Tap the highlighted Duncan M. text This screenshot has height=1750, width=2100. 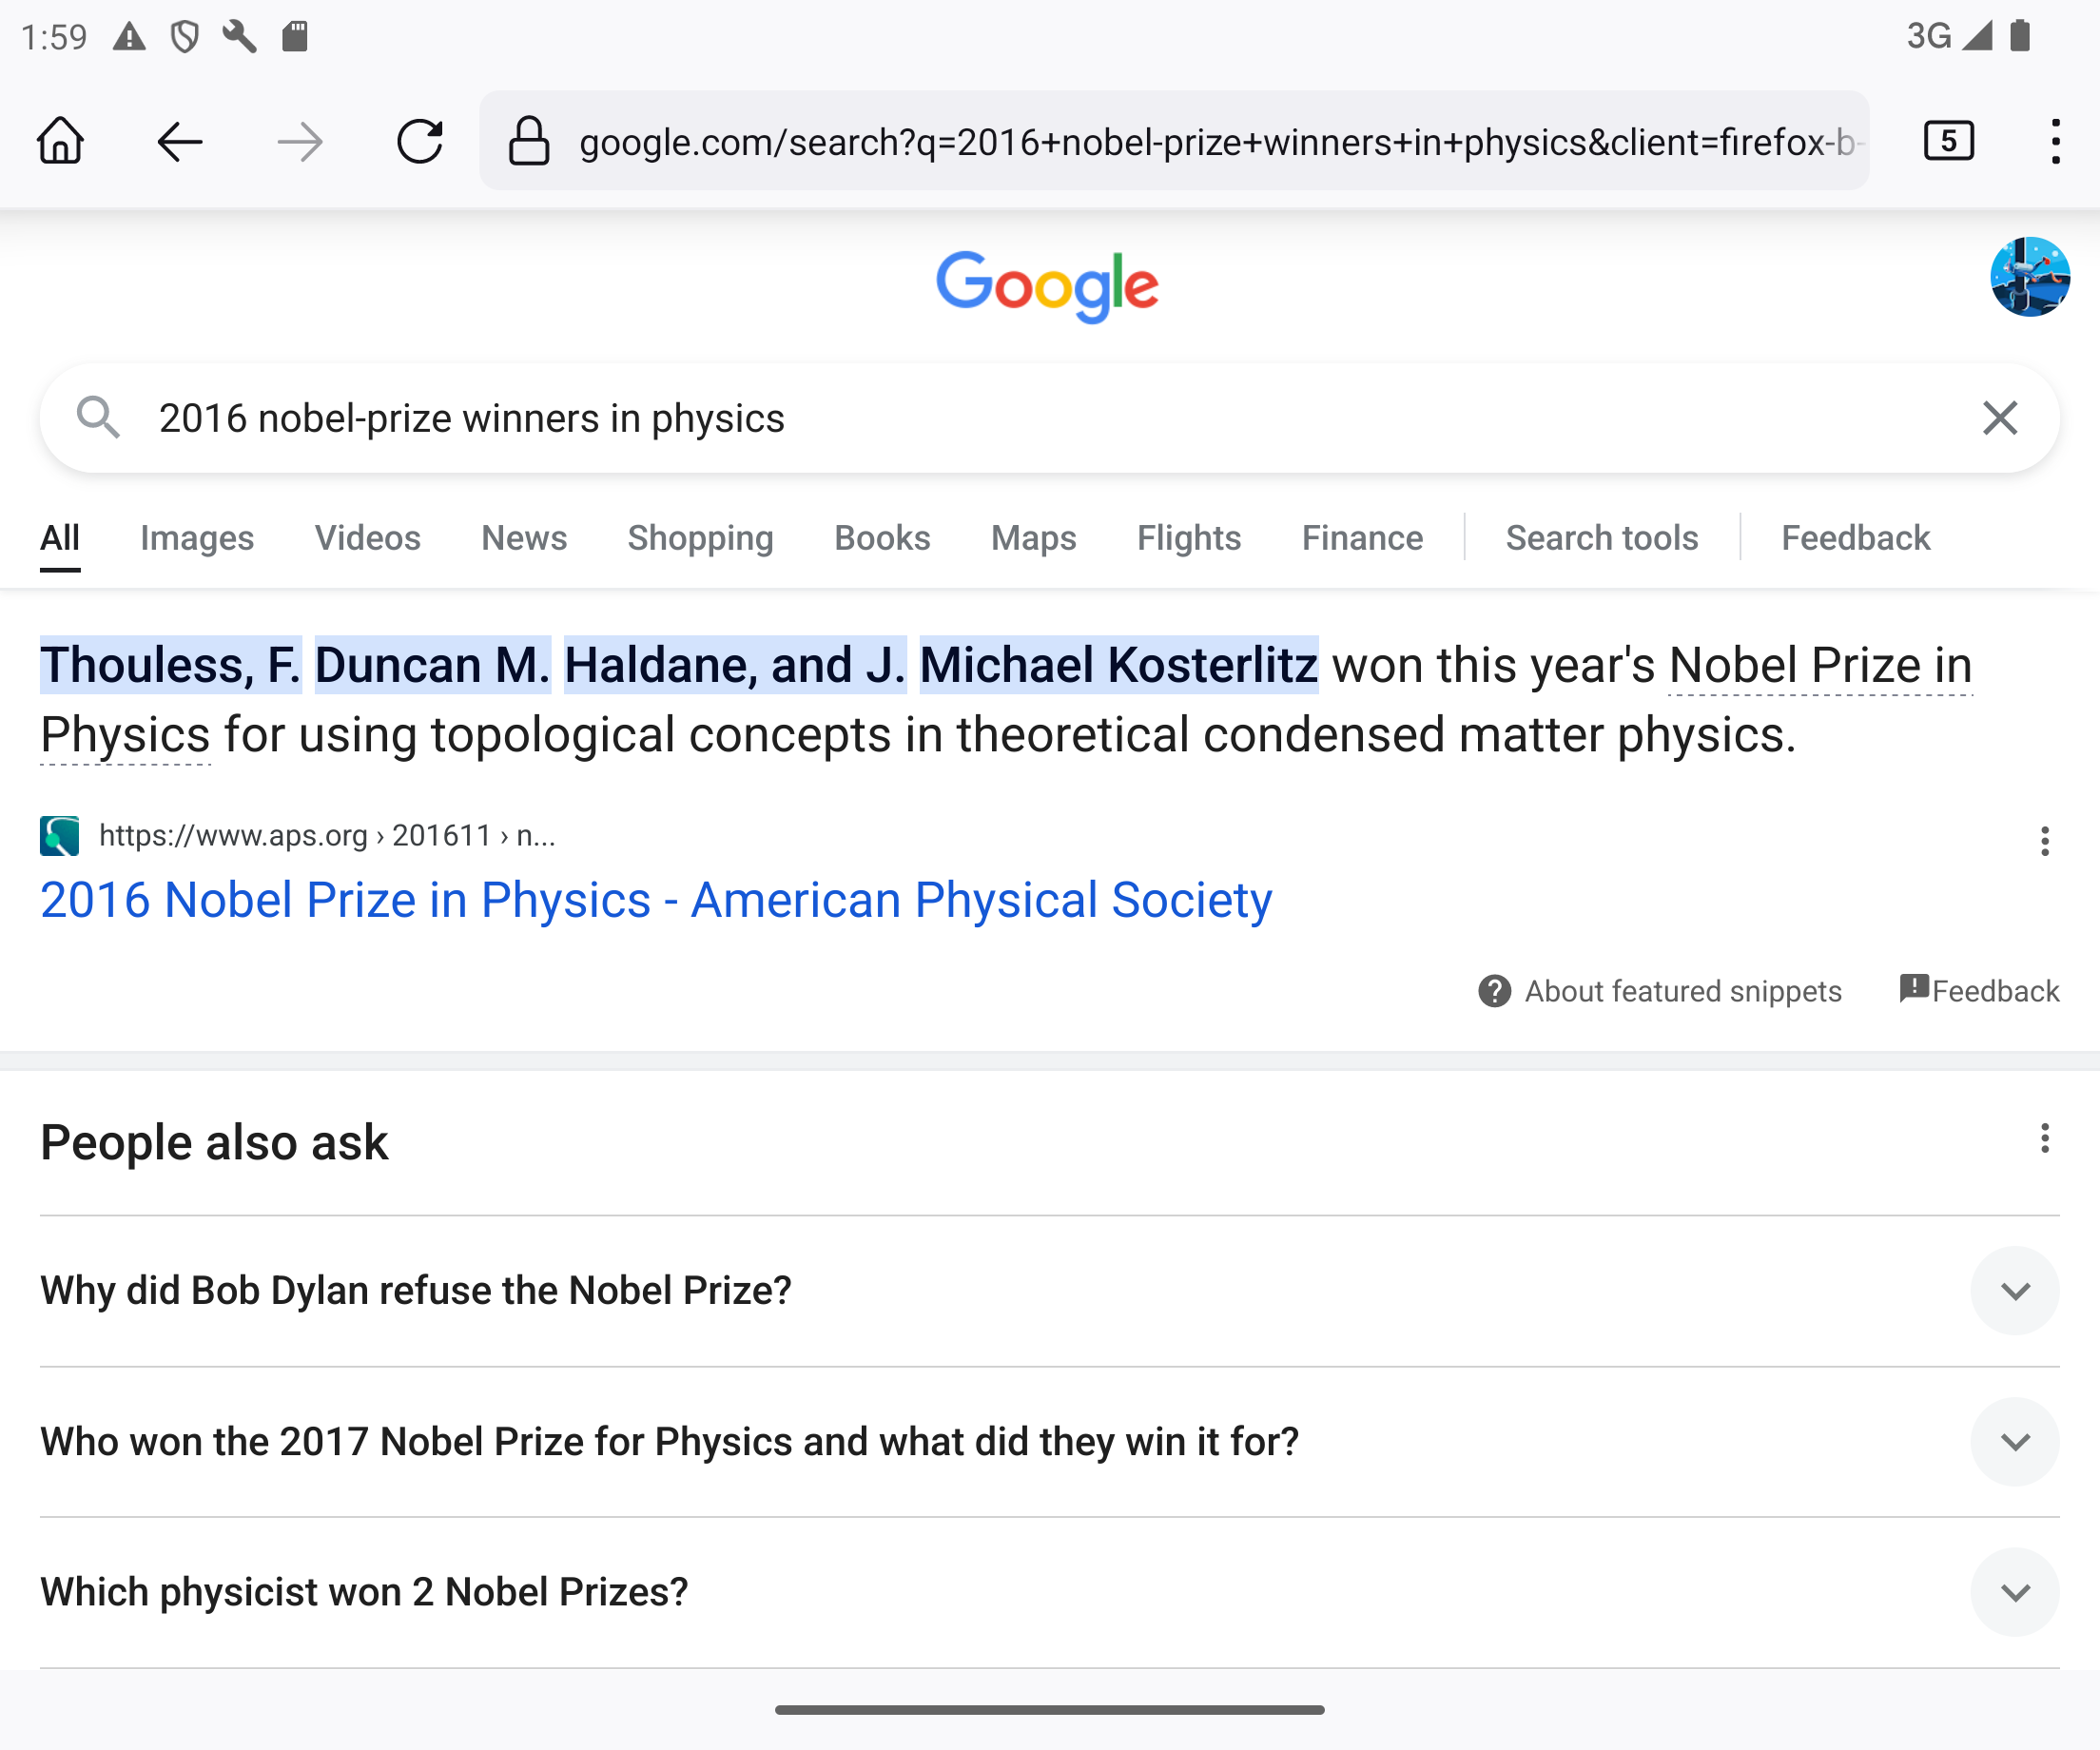coord(432,665)
